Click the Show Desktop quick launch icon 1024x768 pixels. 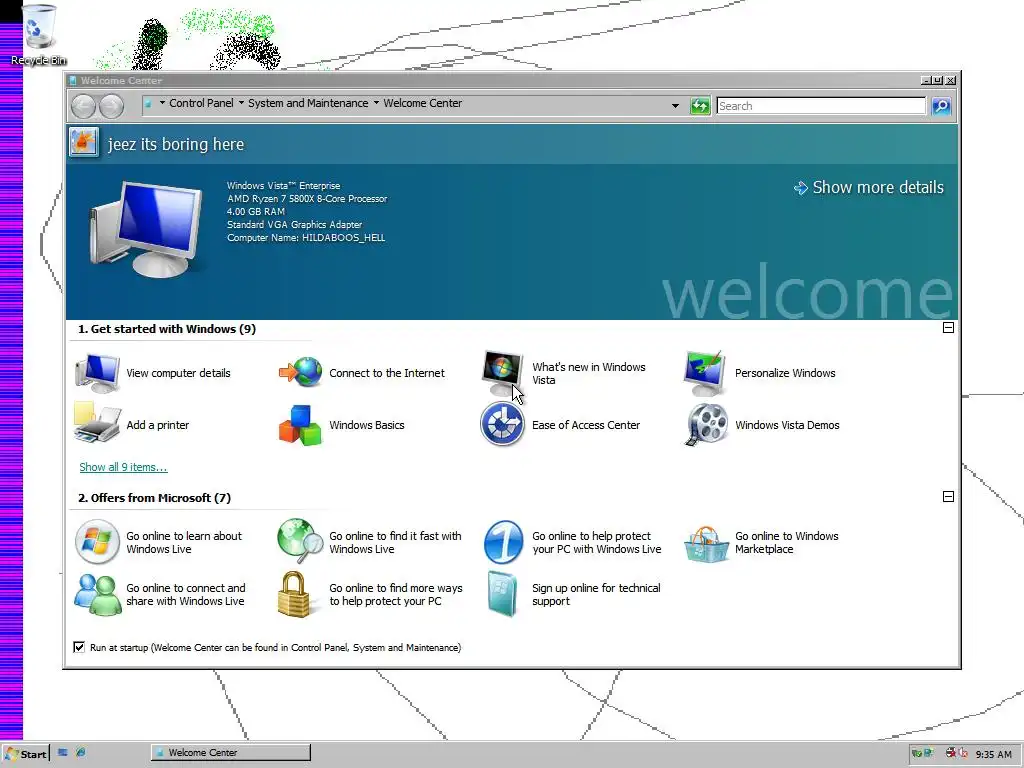(63, 753)
